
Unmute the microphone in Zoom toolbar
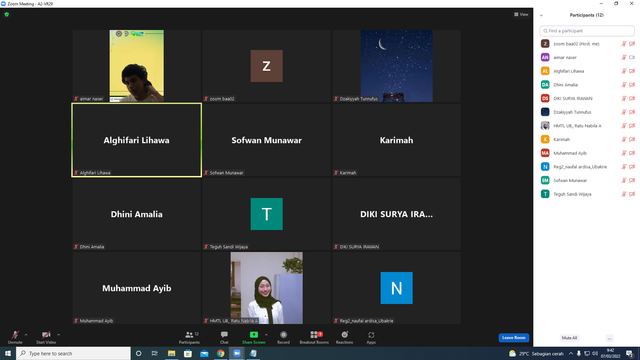point(15,337)
